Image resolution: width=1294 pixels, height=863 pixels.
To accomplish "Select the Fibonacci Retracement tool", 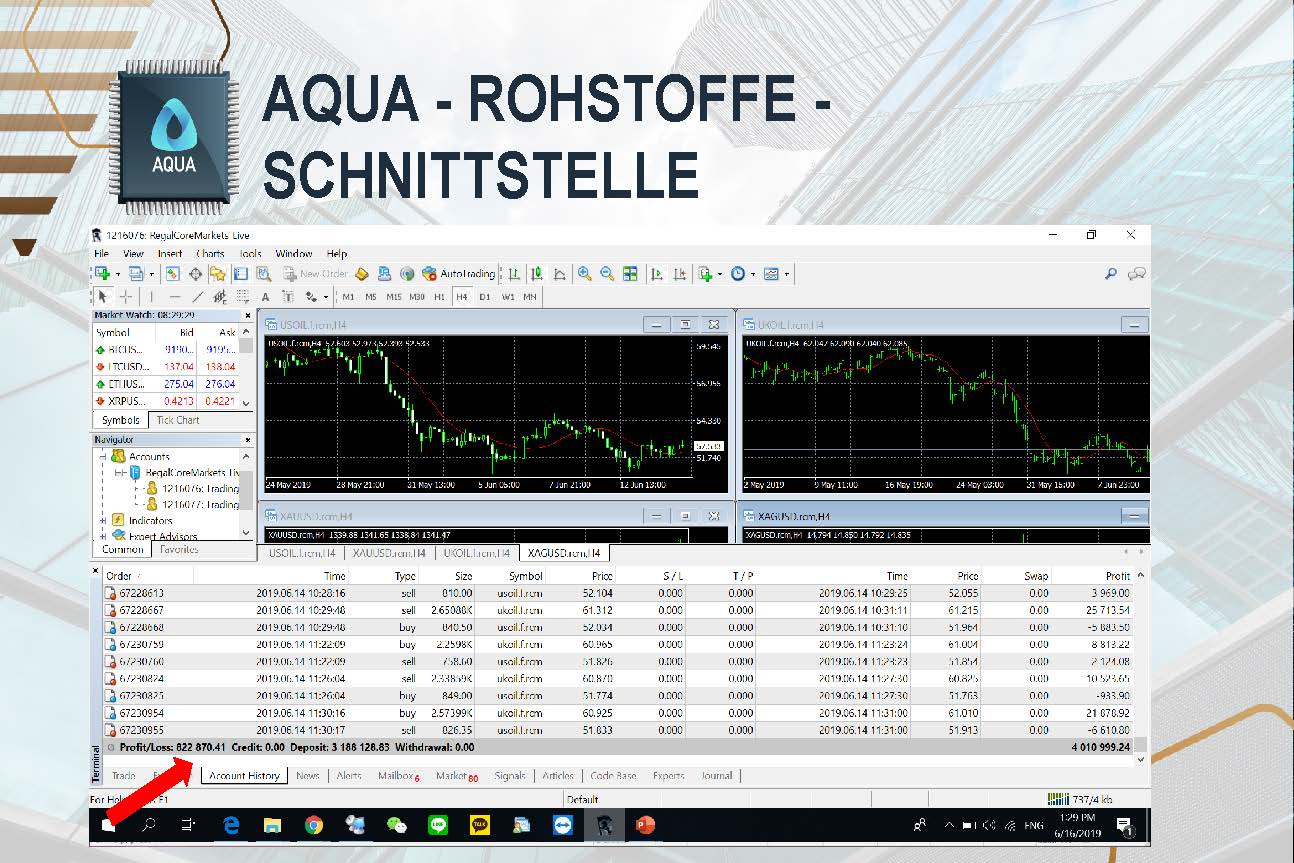I will tap(242, 296).
